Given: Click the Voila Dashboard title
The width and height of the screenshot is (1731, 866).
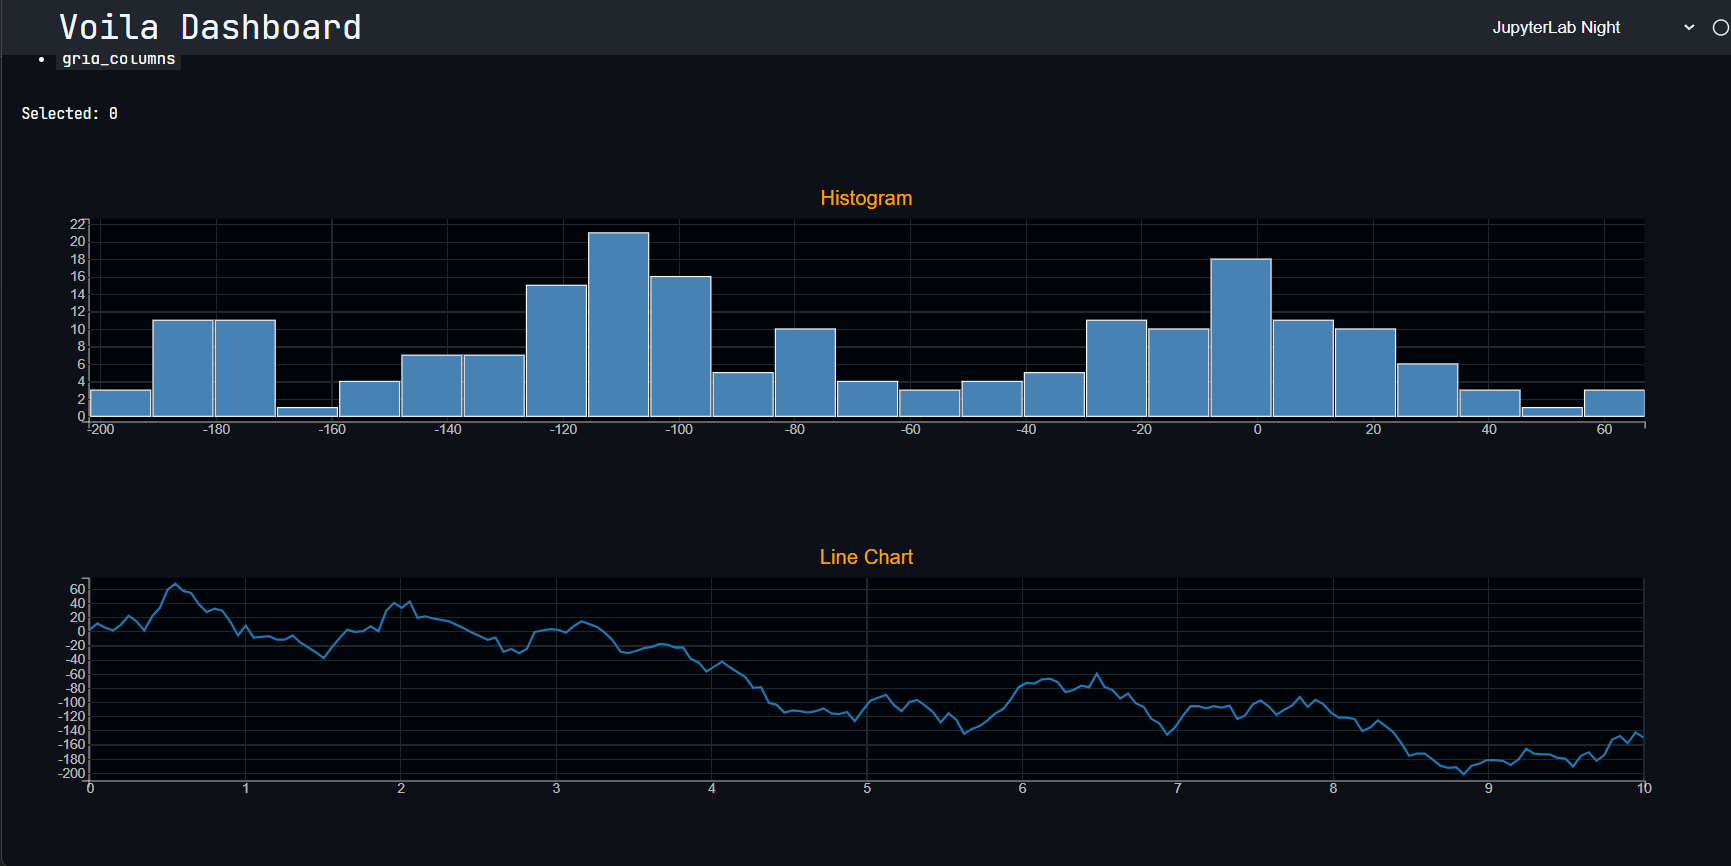Looking at the screenshot, I should pyautogui.click(x=210, y=27).
